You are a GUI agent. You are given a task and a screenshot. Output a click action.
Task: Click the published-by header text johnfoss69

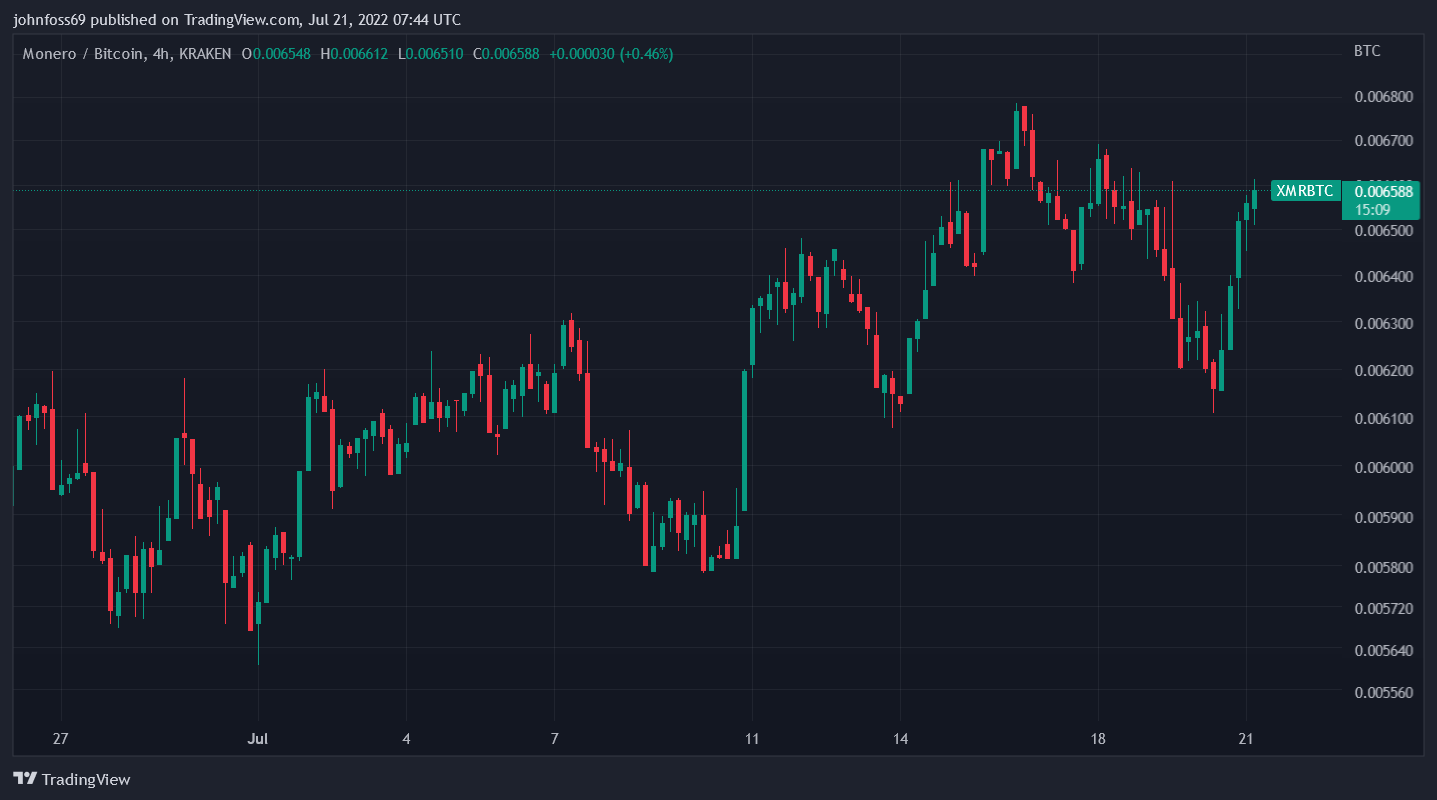(x=48, y=20)
